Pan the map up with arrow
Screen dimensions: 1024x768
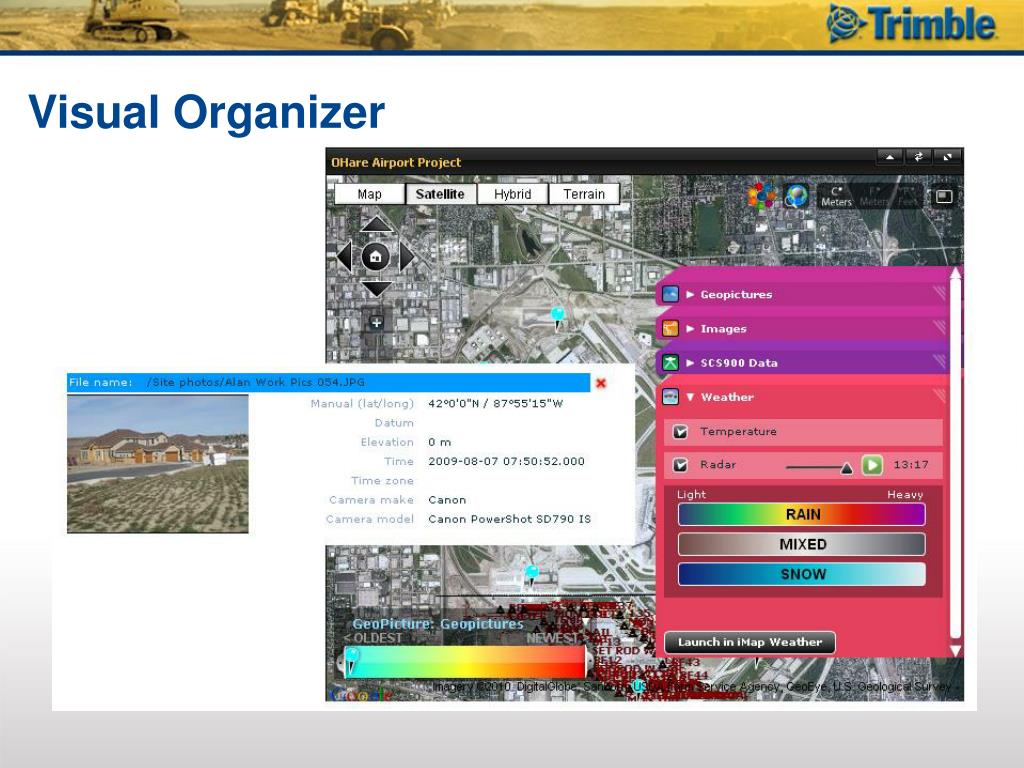[x=376, y=226]
